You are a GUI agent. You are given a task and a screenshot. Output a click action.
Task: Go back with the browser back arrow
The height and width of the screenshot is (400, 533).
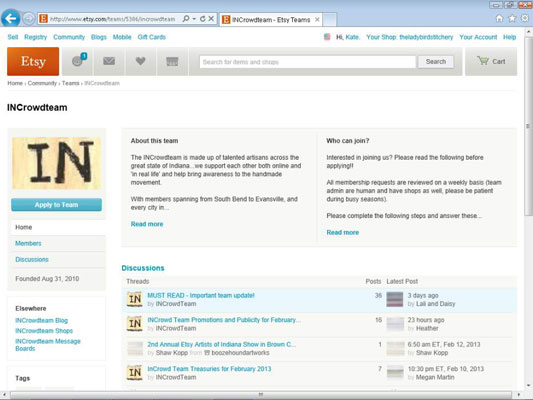[11, 18]
